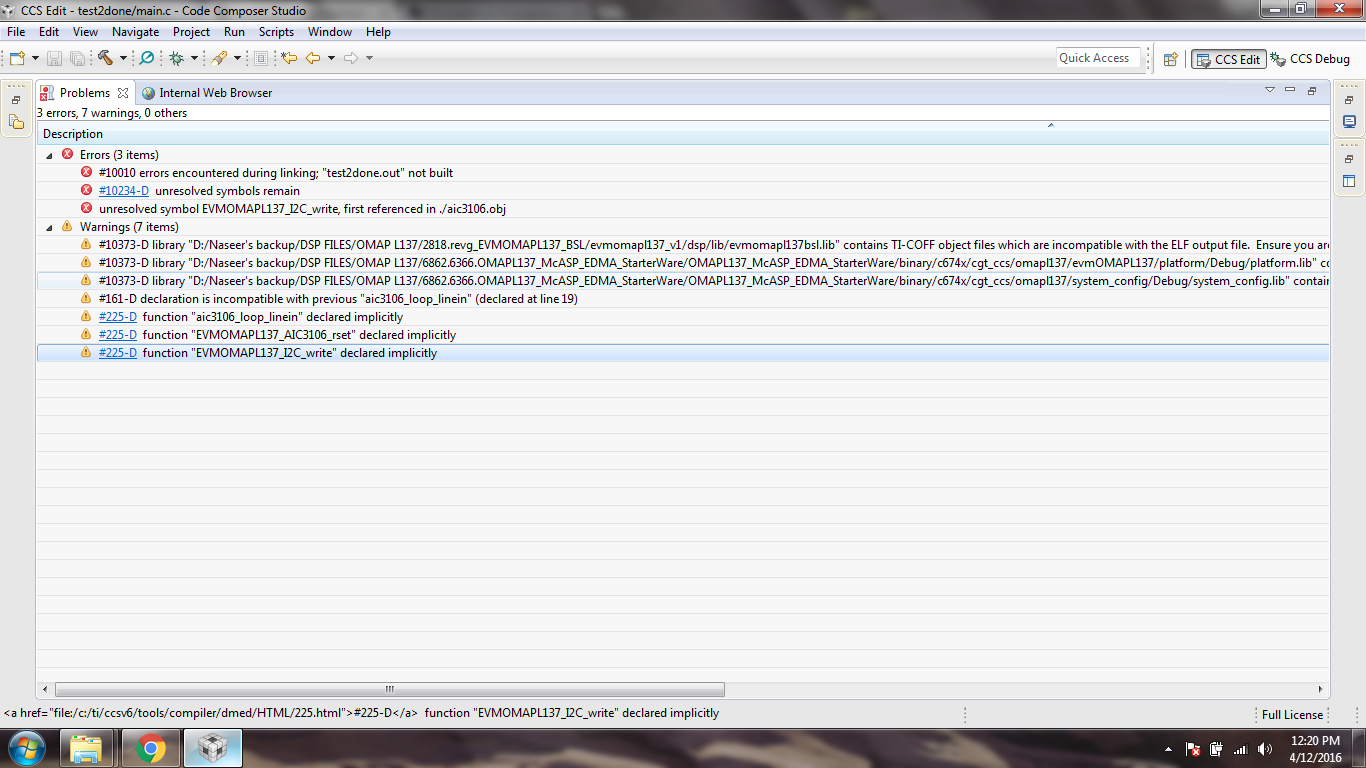Click the Full License status bar entry
This screenshot has width=1366, height=768.
tap(1292, 714)
